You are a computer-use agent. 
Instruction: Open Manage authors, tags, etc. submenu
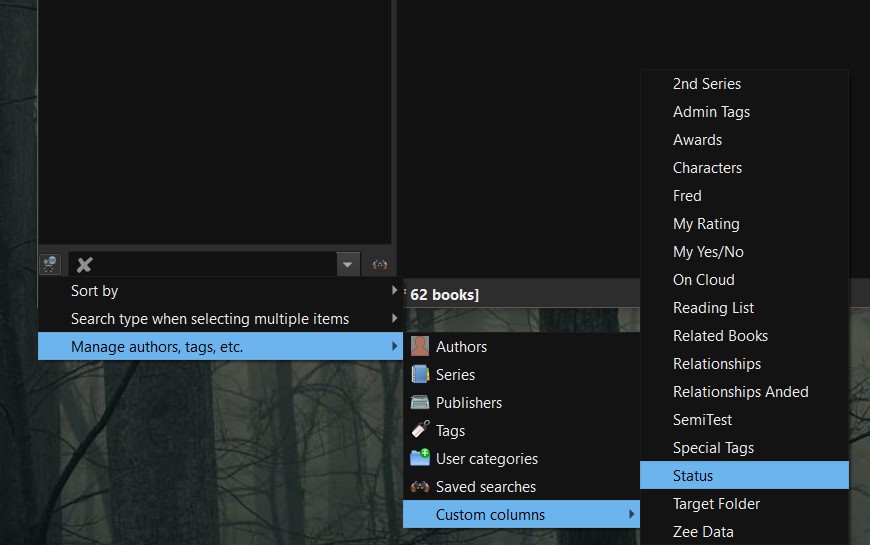click(220, 347)
